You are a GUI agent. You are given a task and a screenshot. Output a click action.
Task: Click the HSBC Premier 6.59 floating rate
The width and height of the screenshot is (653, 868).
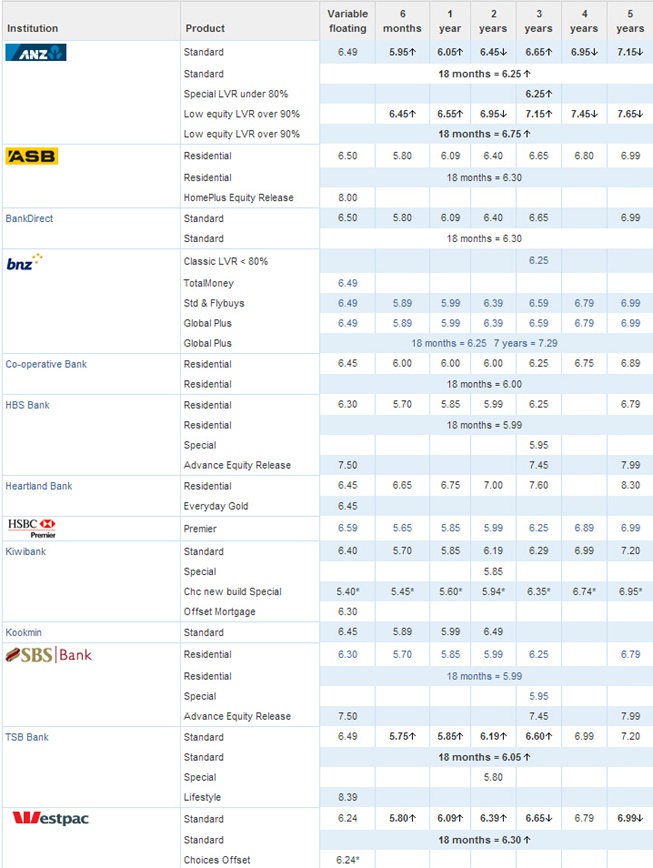click(347, 527)
